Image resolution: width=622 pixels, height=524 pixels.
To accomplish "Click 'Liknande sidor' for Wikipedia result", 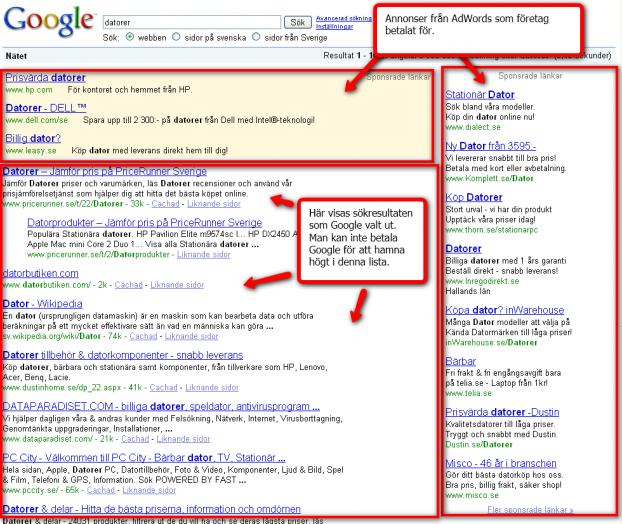I will [192, 336].
